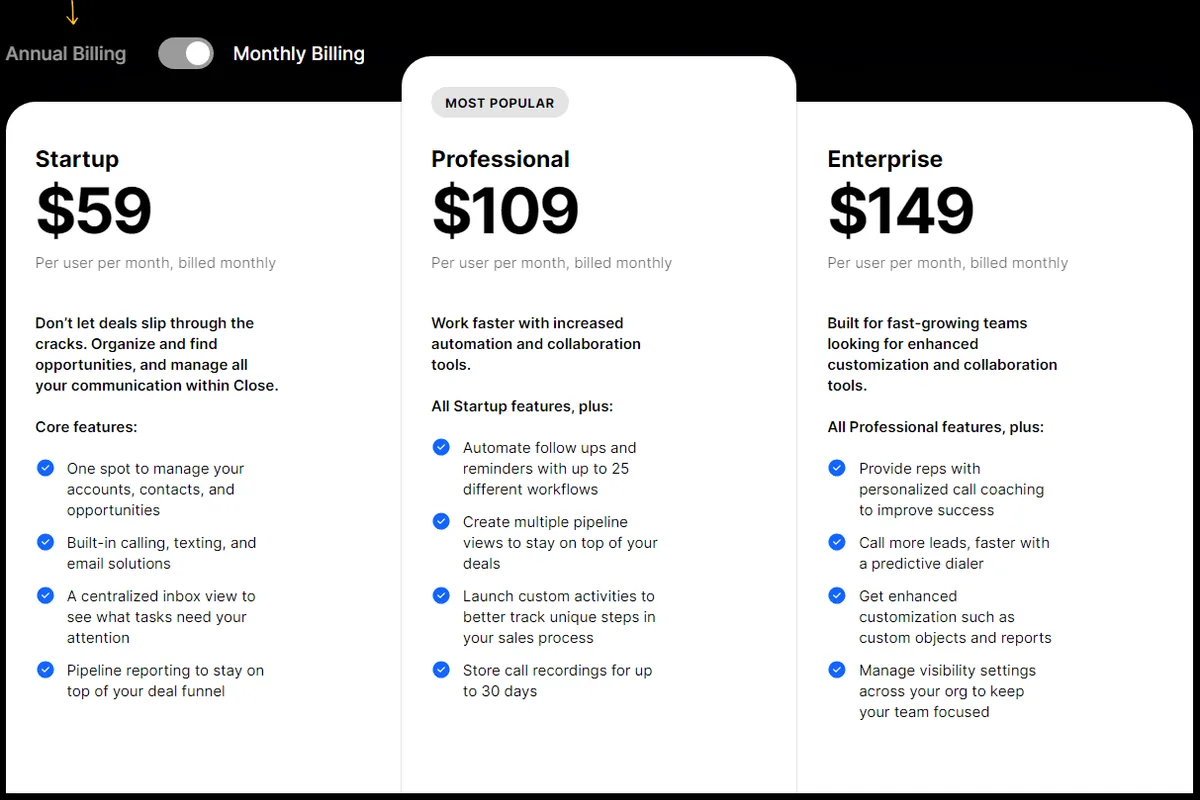Viewport: 1200px width, 800px height.
Task: Select checkmark next to "Manage visibility settings" feature
Action: point(837,669)
